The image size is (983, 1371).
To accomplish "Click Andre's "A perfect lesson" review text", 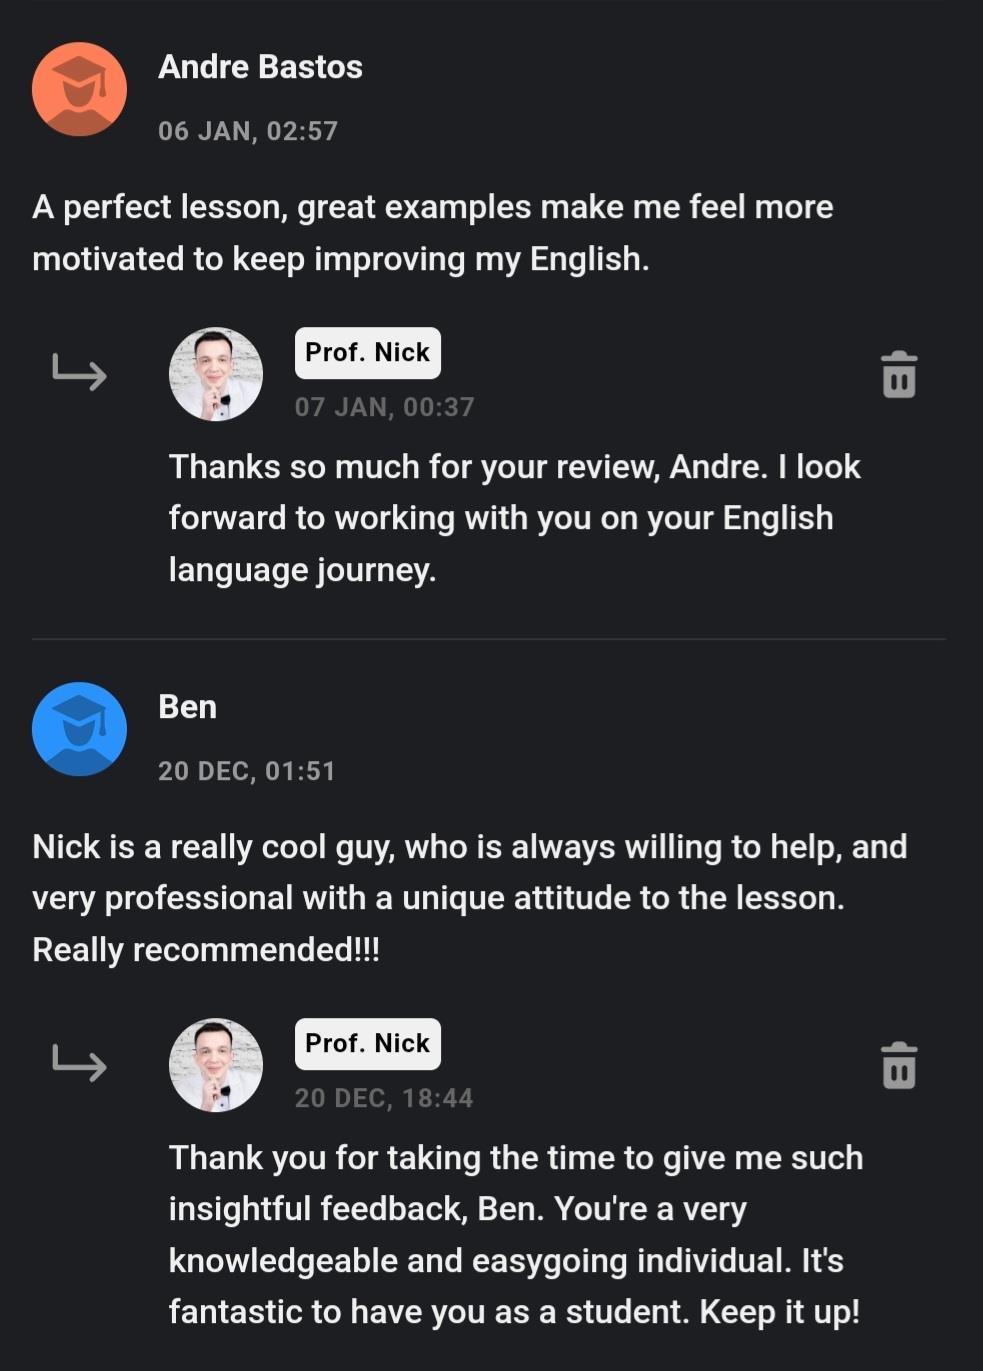I will pyautogui.click(x=432, y=233).
